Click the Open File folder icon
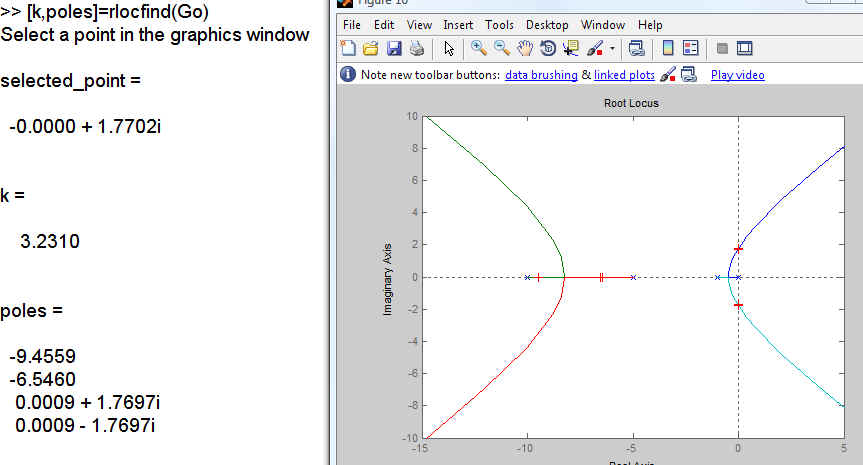Image resolution: width=863 pixels, height=465 pixels. [370, 48]
